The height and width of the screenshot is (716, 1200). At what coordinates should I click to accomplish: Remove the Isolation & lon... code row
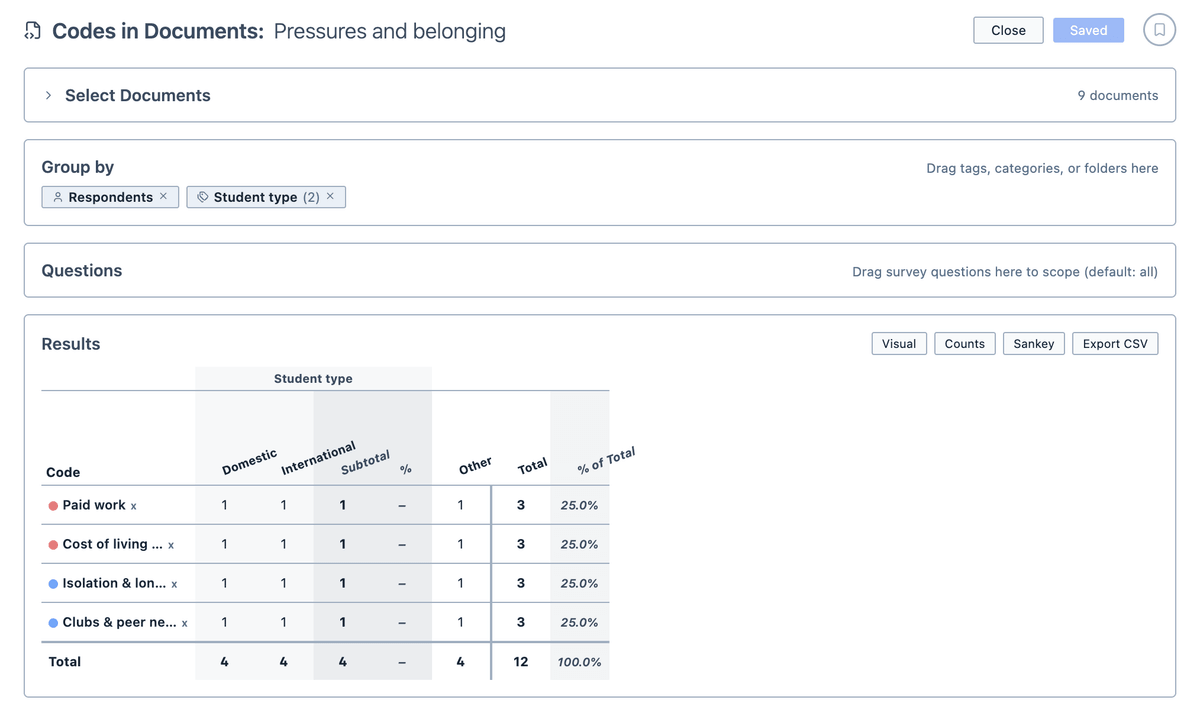pyautogui.click(x=174, y=584)
